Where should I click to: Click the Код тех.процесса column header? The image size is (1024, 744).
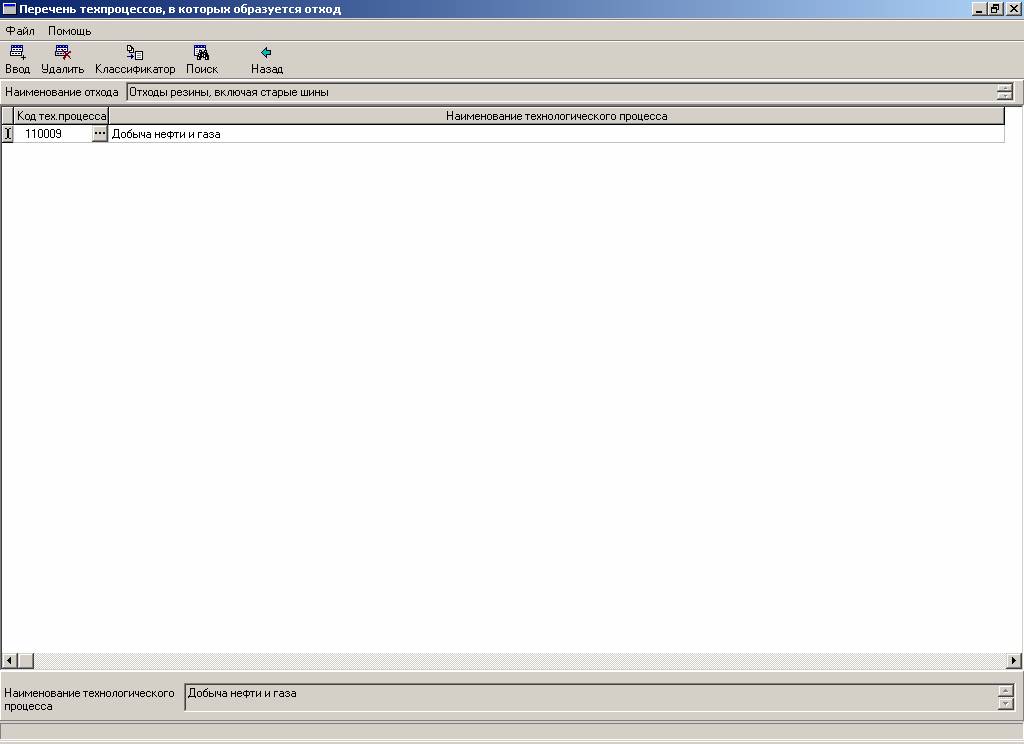[x=61, y=116]
